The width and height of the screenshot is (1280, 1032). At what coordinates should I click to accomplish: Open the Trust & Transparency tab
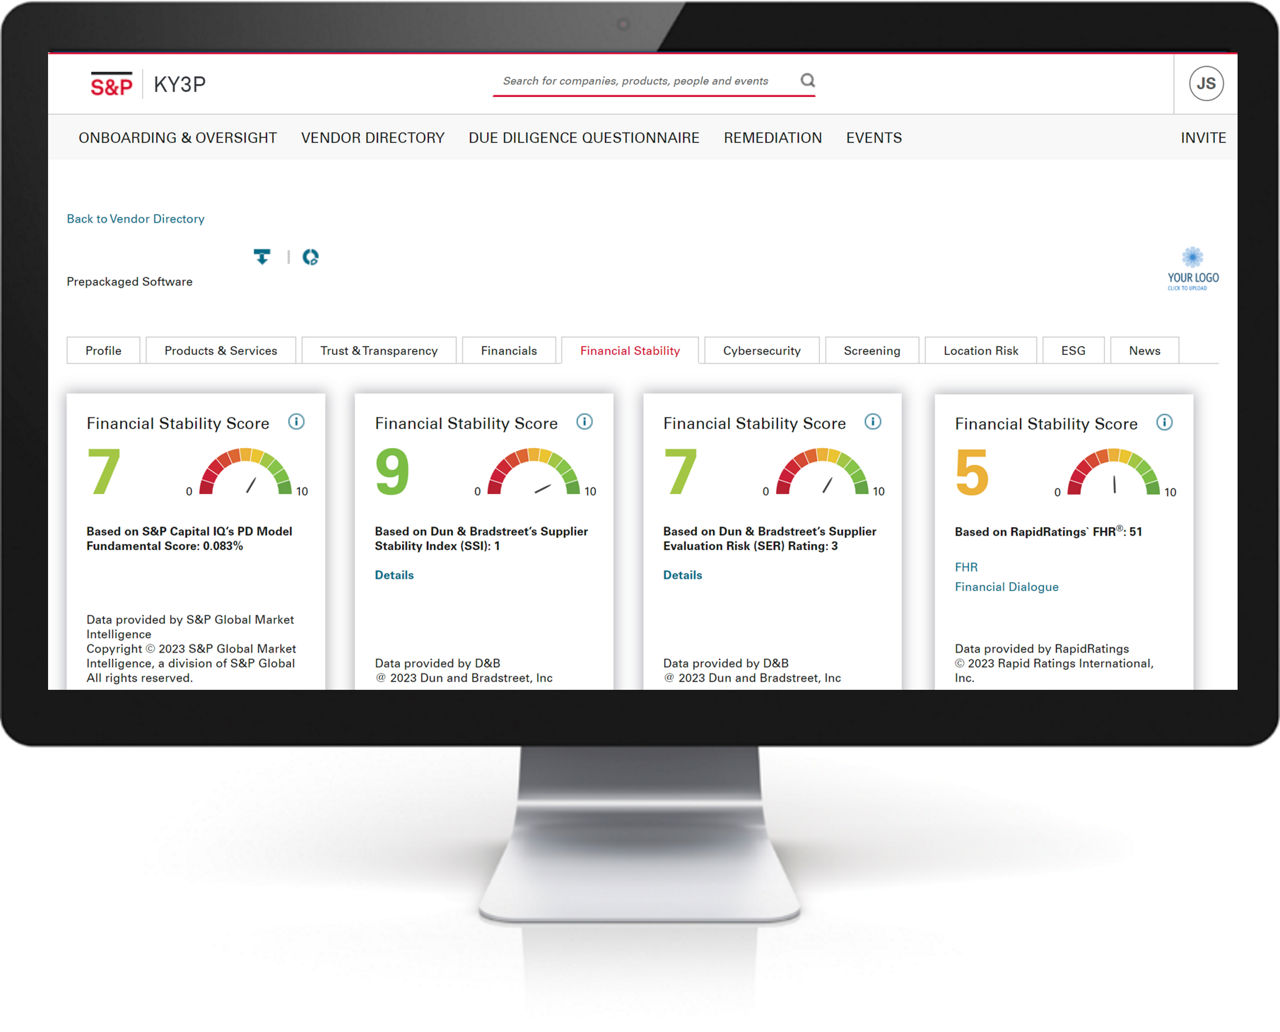pyautogui.click(x=379, y=350)
